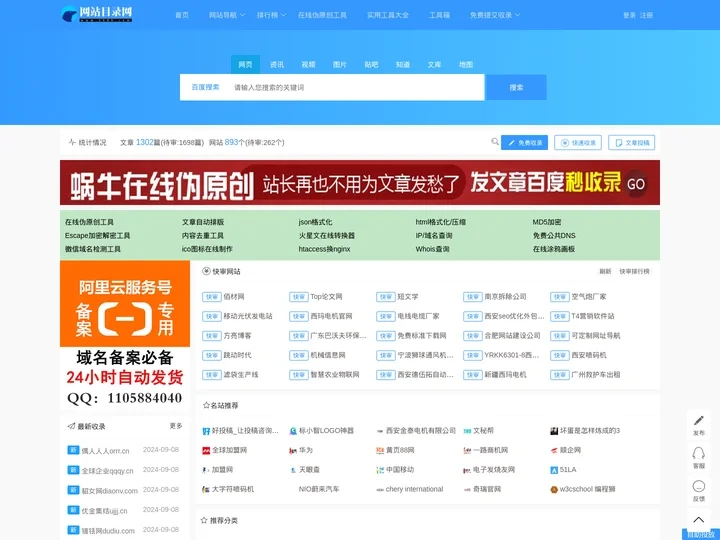
Task: Click the w3cschool 编程狮 favicon
Action: [x=554, y=489]
